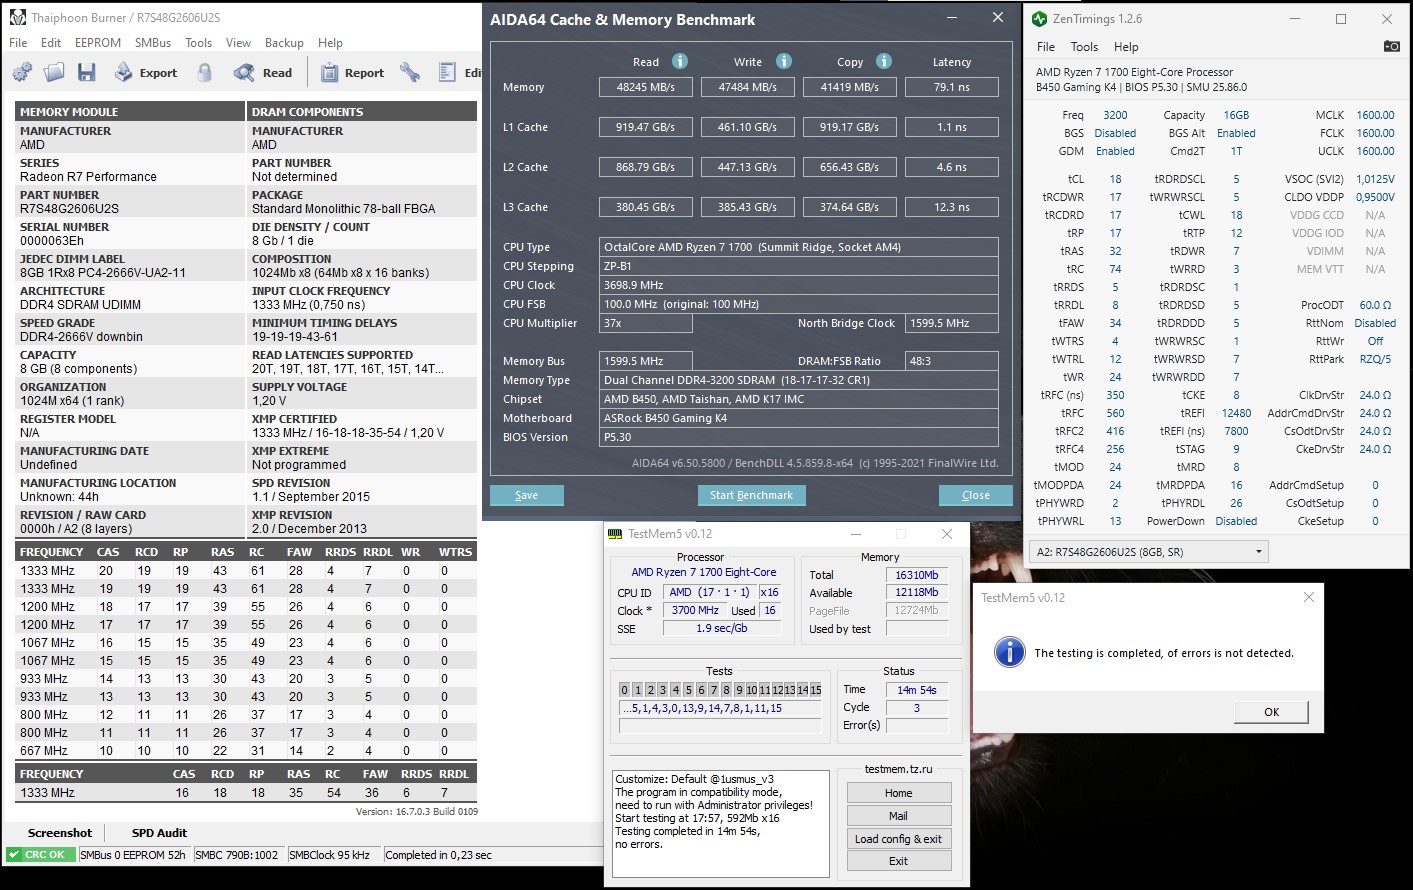Click the Exit button in TestMem5
The width and height of the screenshot is (1413, 890).
(899, 861)
